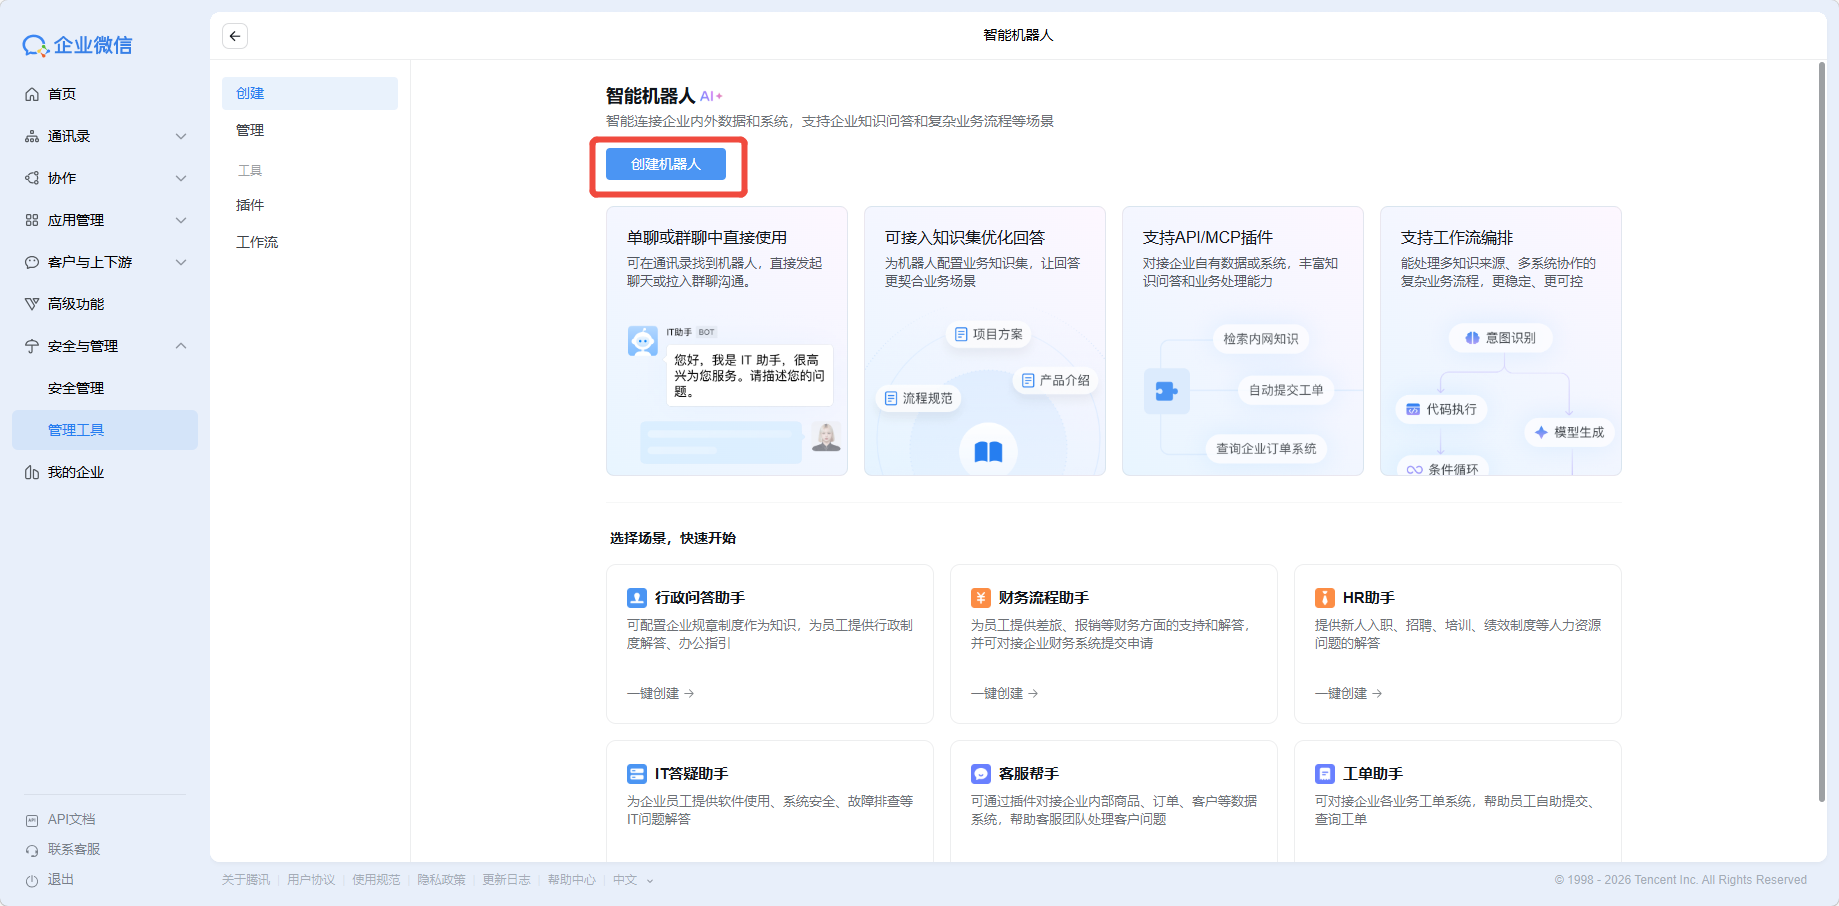Image resolution: width=1839 pixels, height=906 pixels.
Task: Click the 客服帮手 chat icon
Action: click(x=981, y=774)
